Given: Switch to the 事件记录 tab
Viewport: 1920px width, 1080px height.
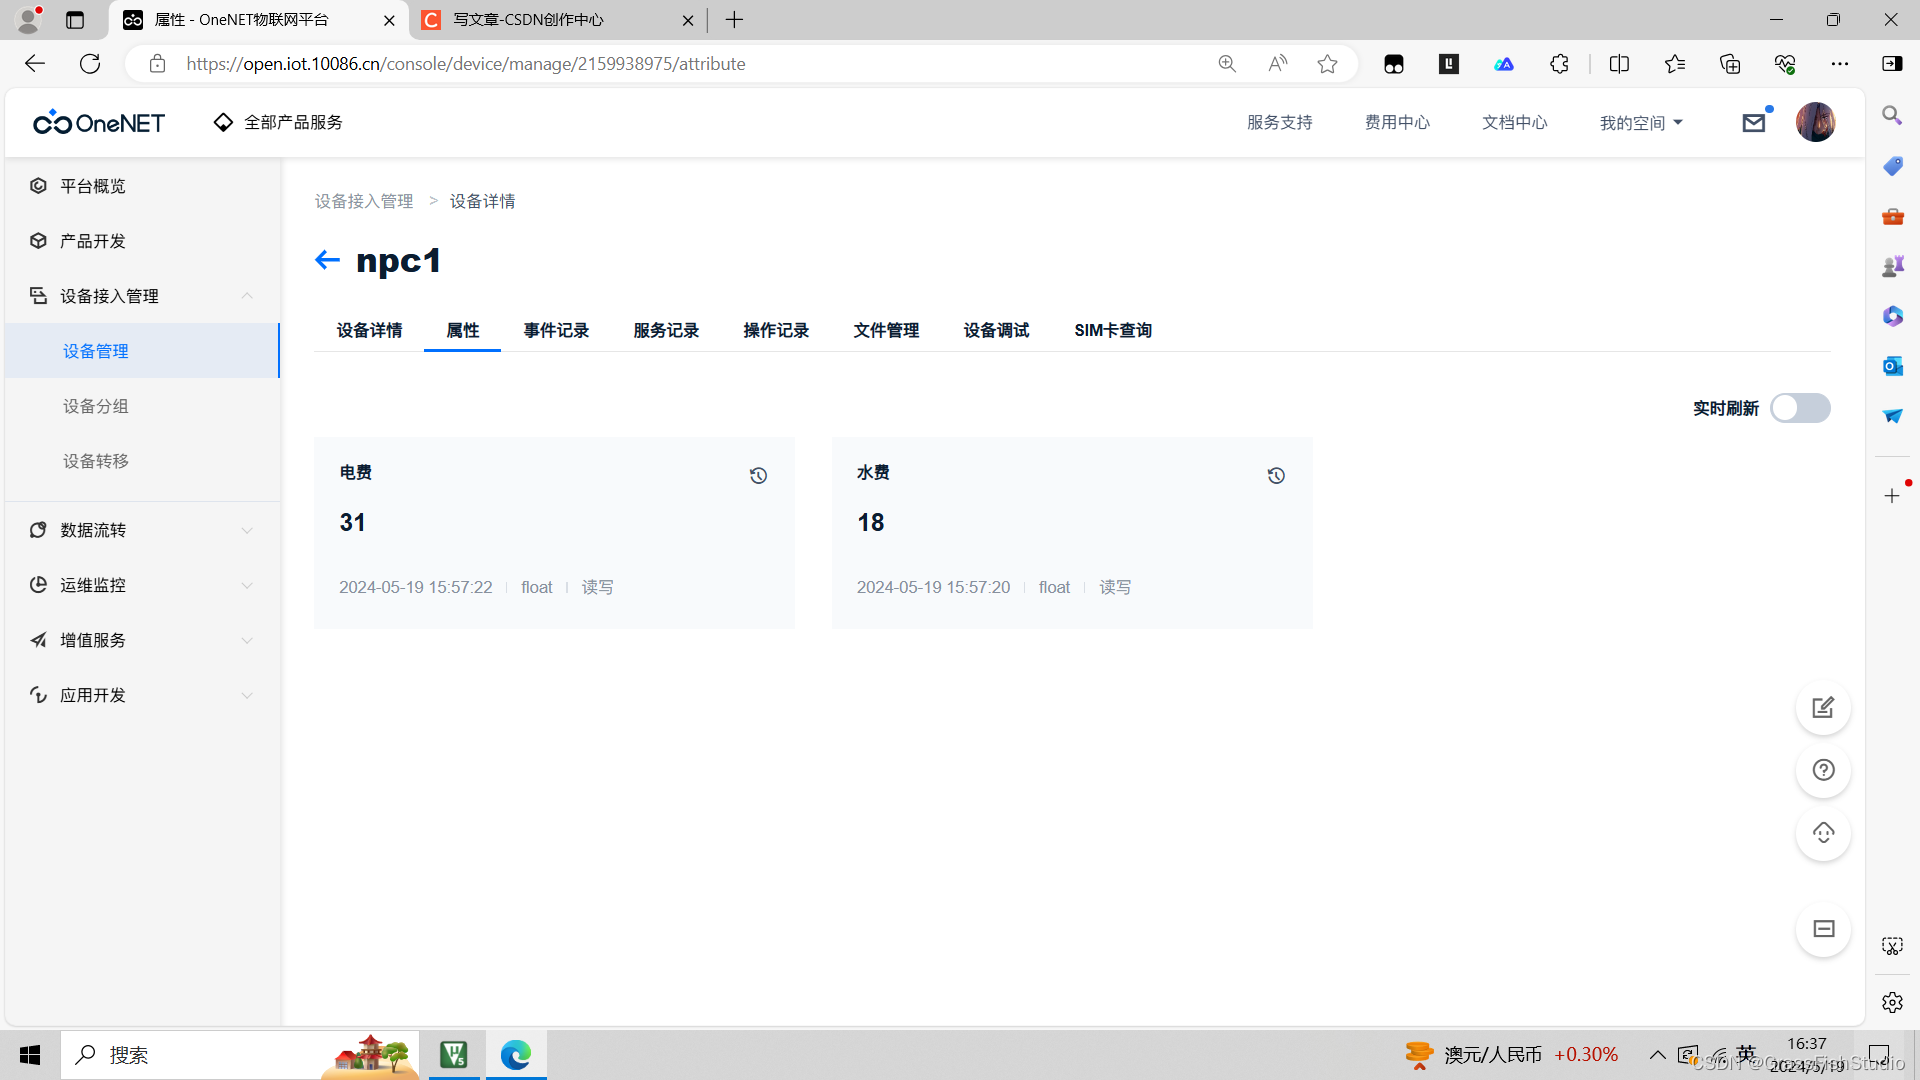Looking at the screenshot, I should click(x=556, y=331).
